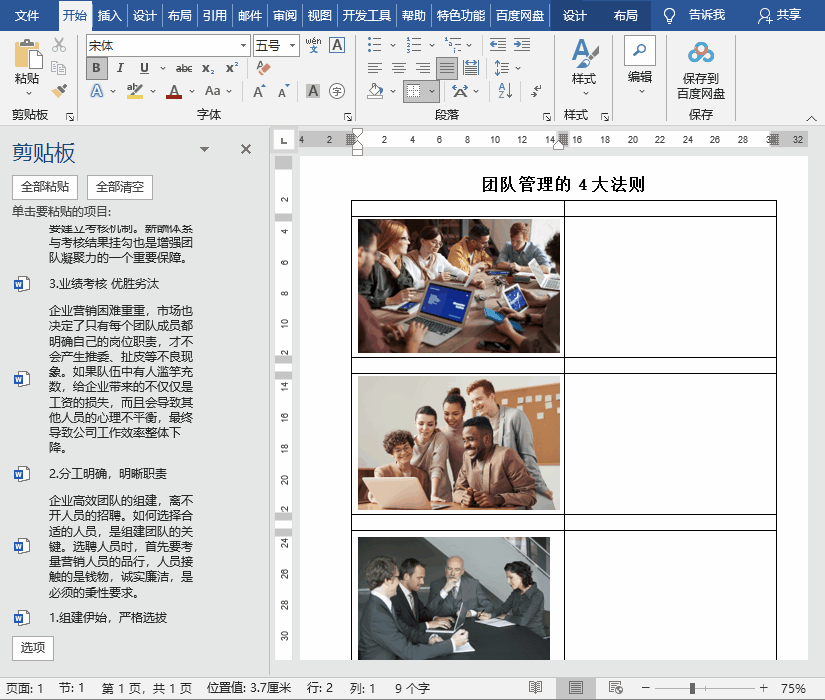Open the font size dropdown
This screenshot has width=825, height=700.
tap(293, 45)
